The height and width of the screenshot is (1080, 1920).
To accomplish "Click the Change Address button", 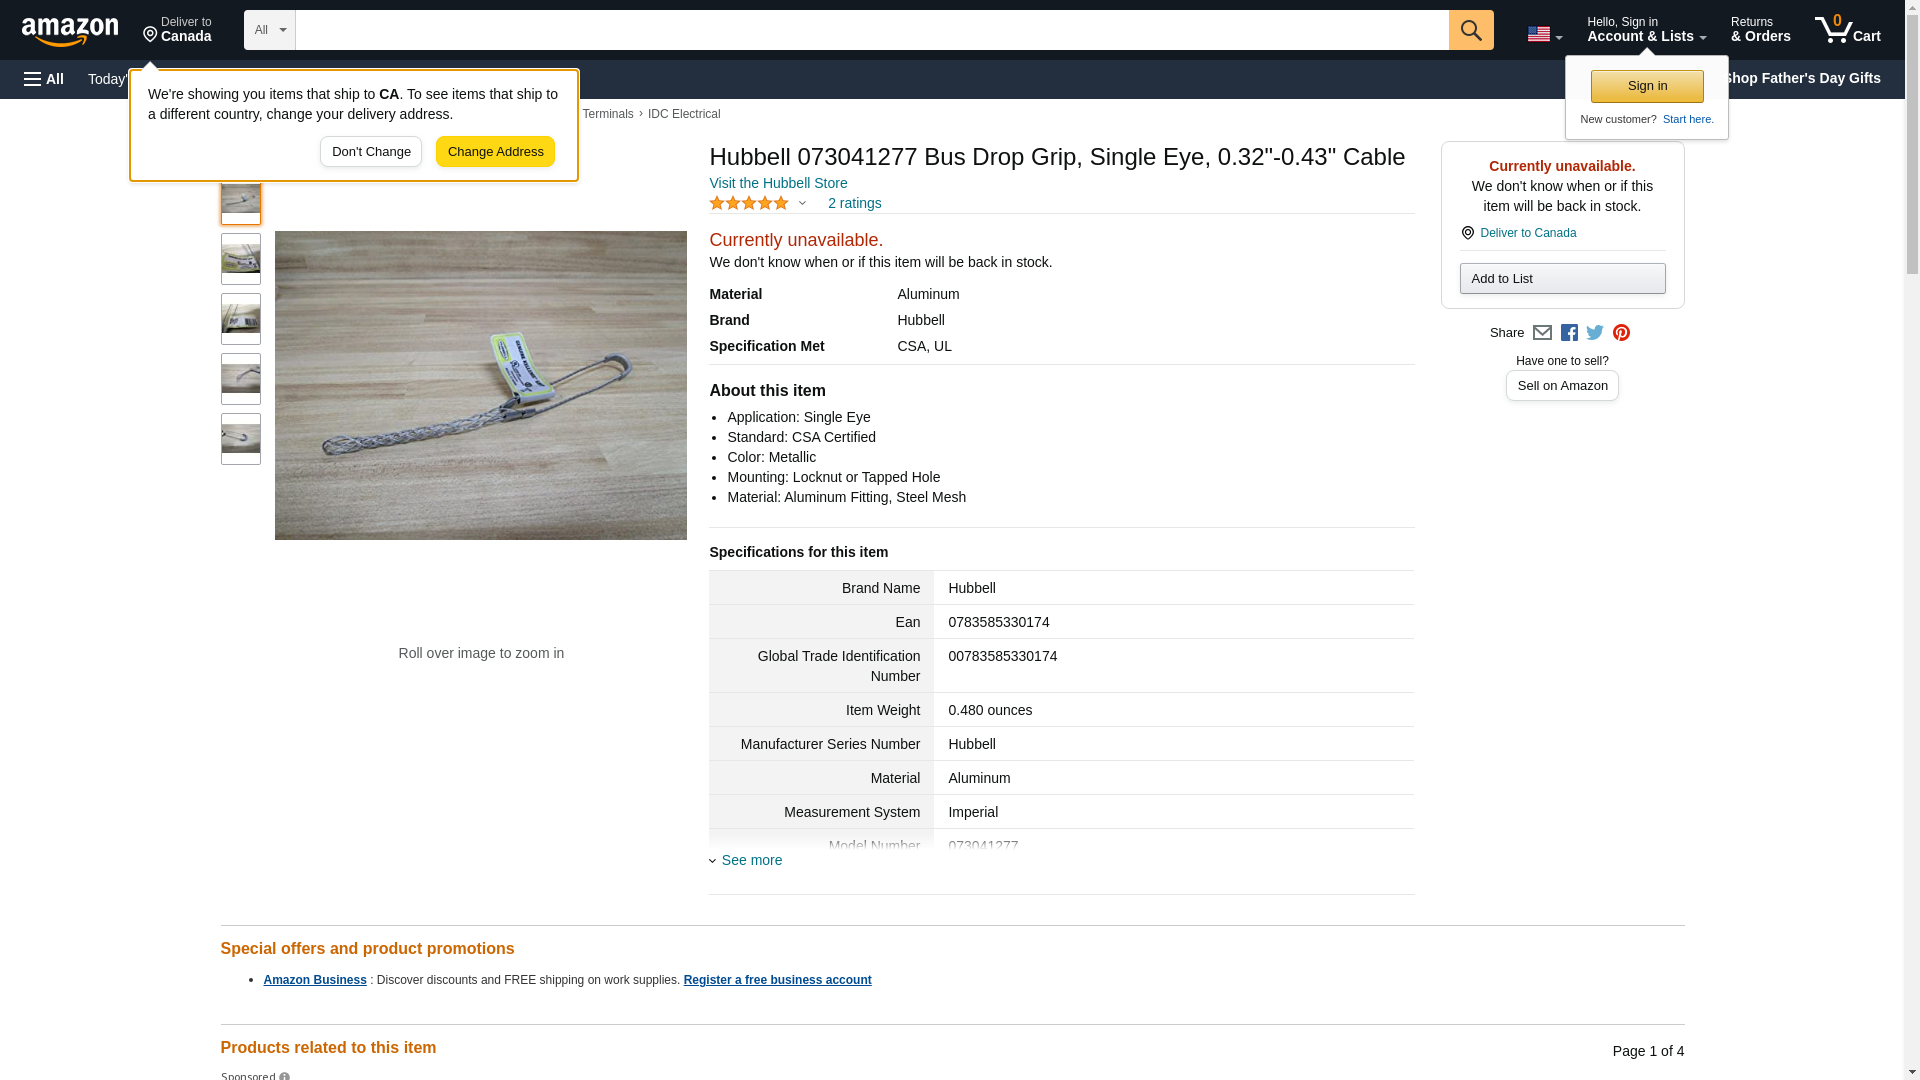I will (x=495, y=152).
